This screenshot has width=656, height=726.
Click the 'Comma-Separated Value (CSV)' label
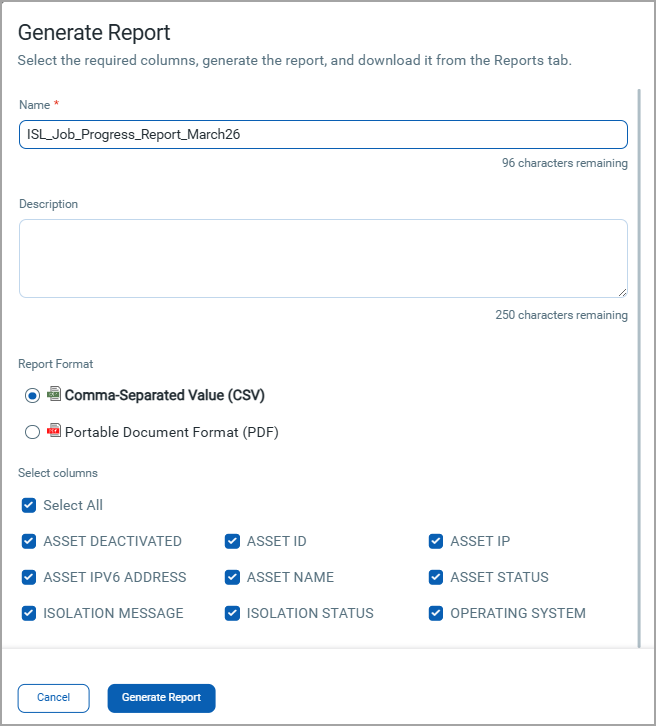[164, 395]
